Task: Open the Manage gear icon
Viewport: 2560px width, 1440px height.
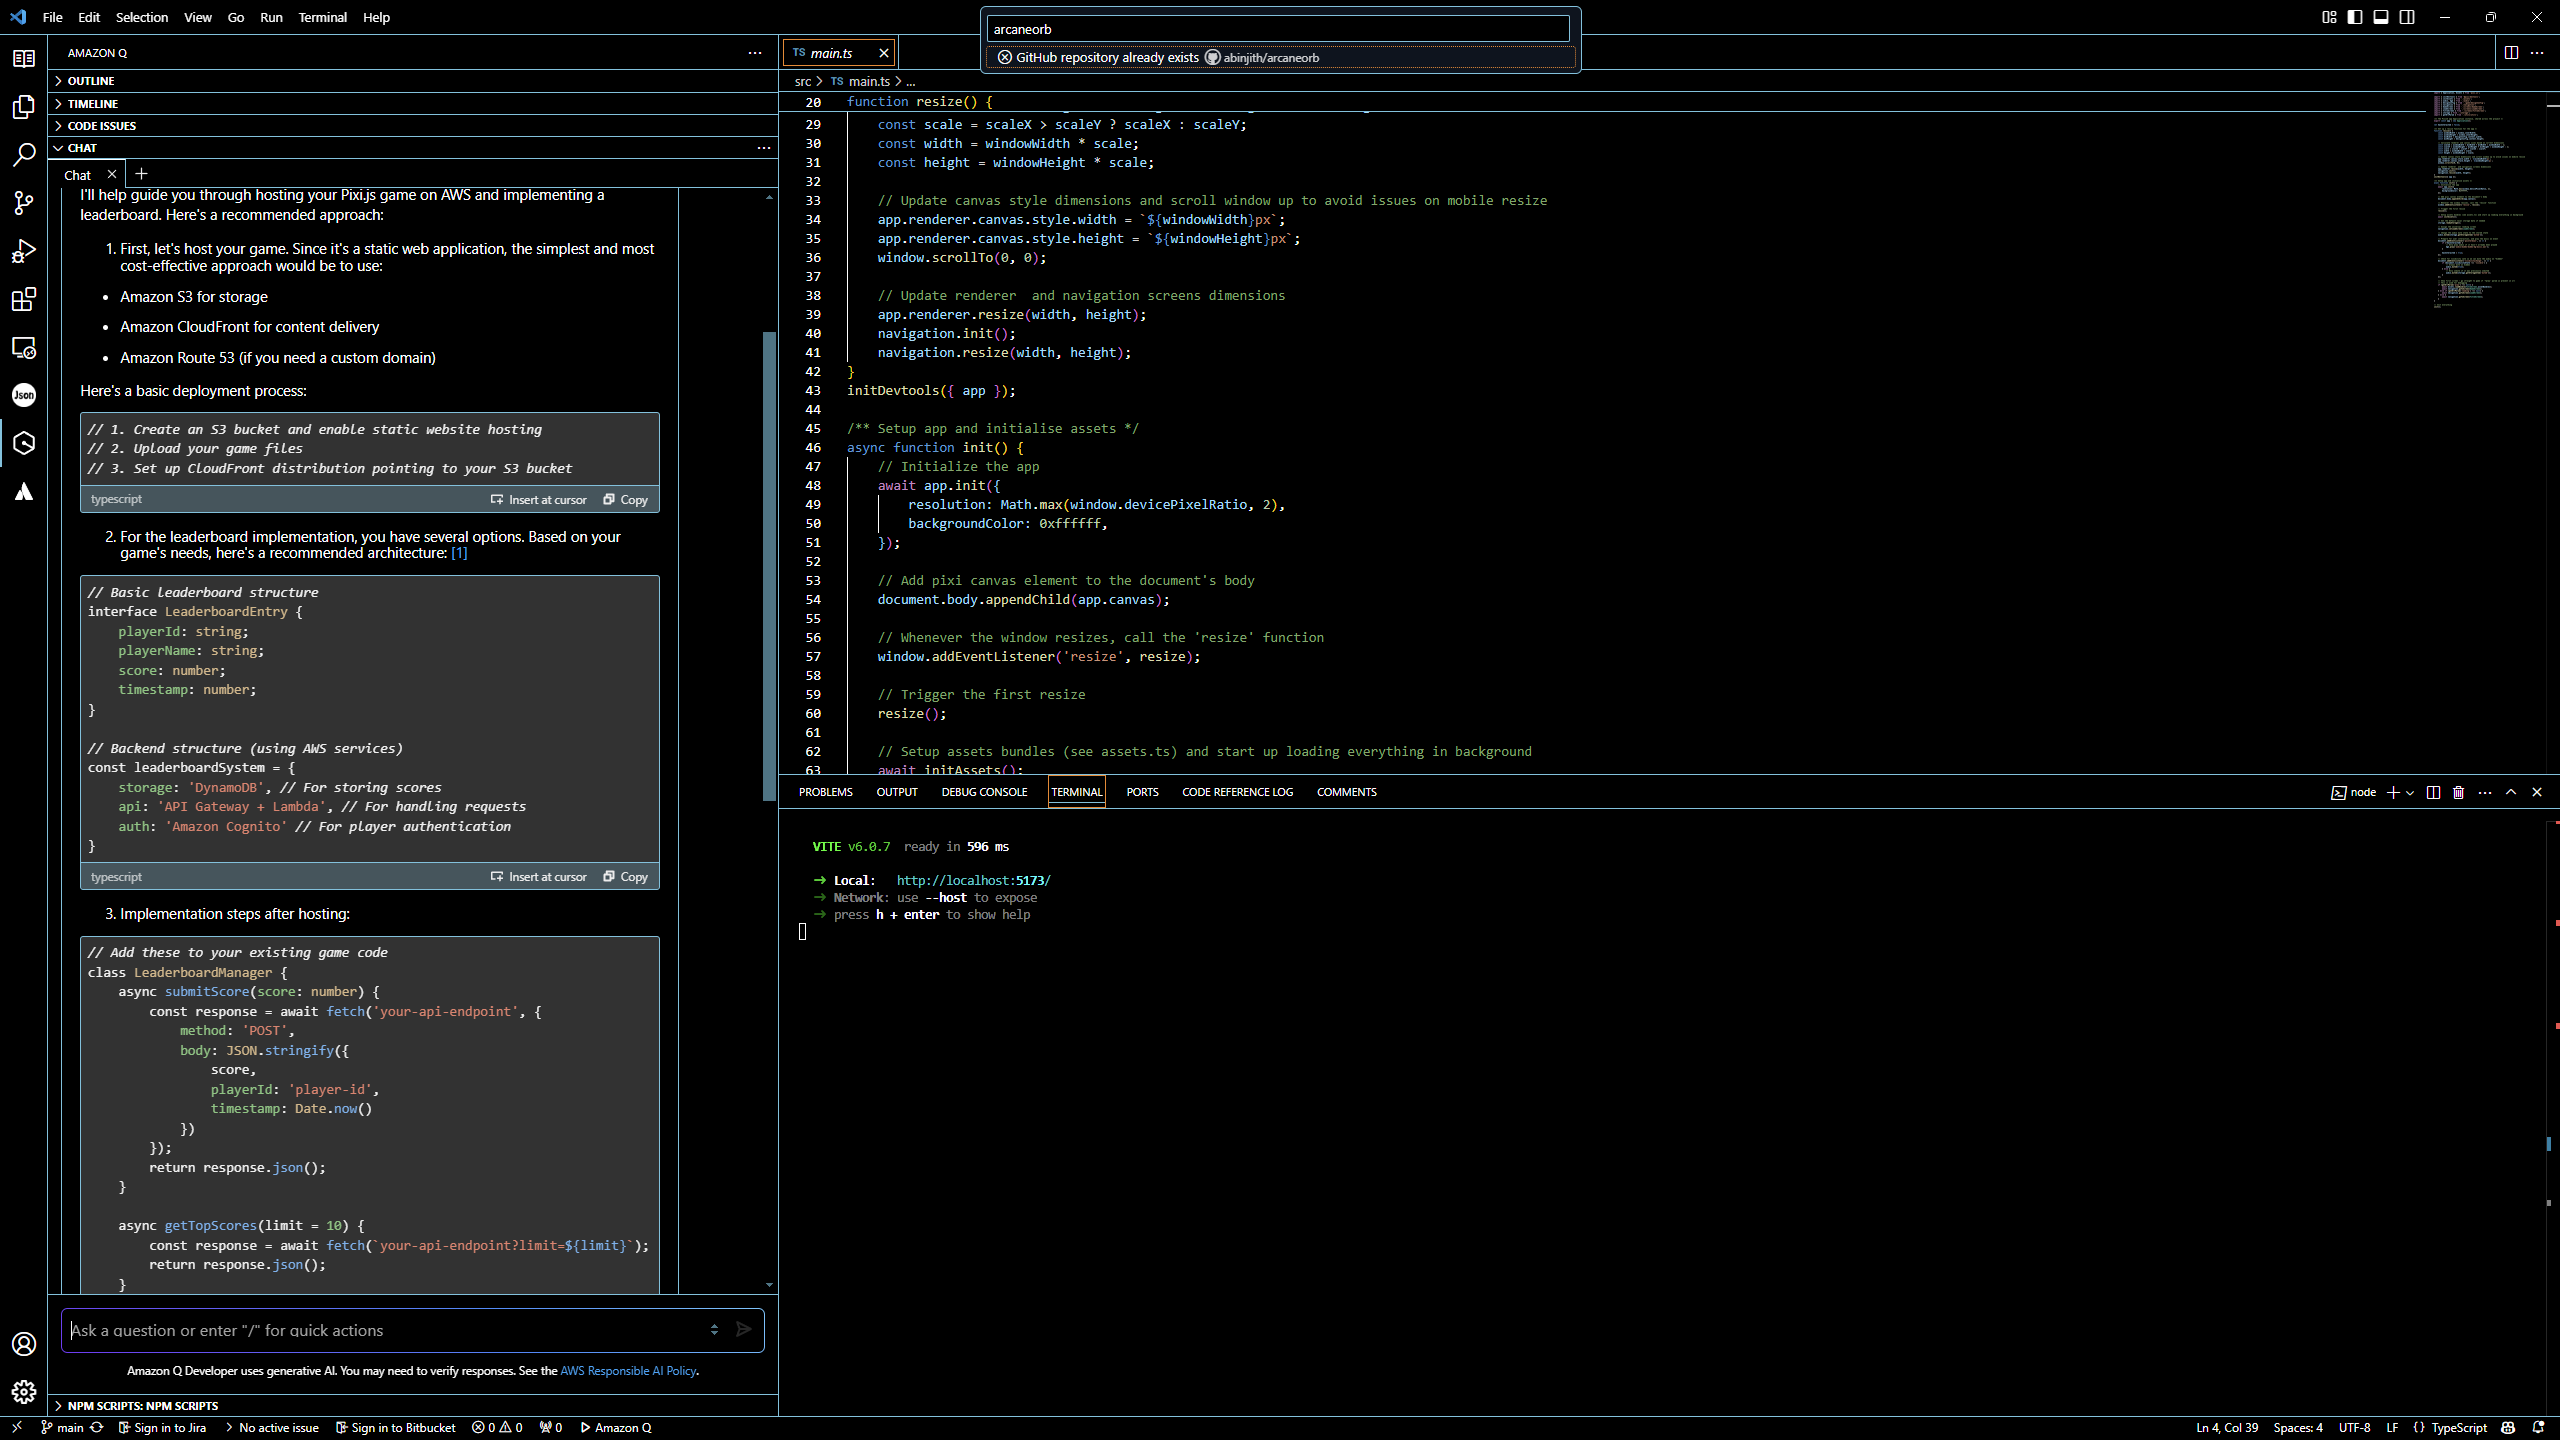Action: click(24, 1391)
